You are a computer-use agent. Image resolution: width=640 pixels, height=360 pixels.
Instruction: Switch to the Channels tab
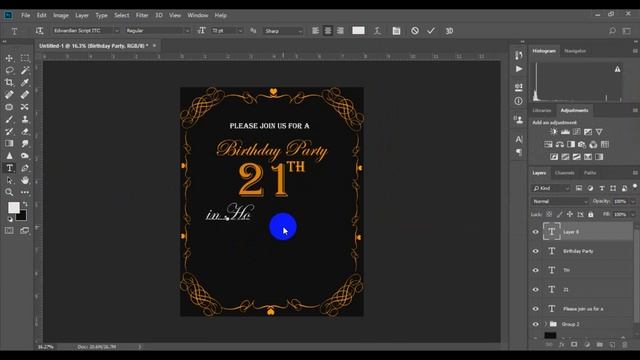564,173
